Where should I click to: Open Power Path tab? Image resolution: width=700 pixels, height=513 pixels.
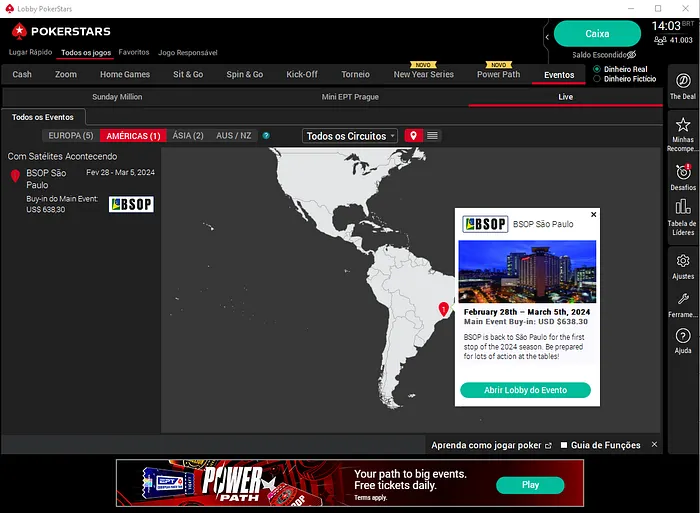(498, 75)
